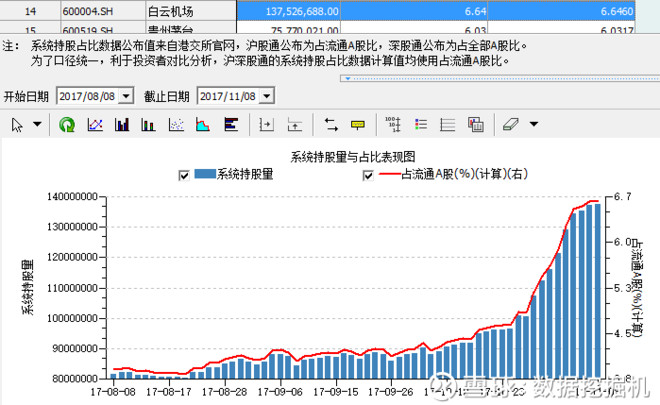Select the arrow pointer tool
Image resolution: width=660 pixels, height=405 pixels.
(x=17, y=125)
